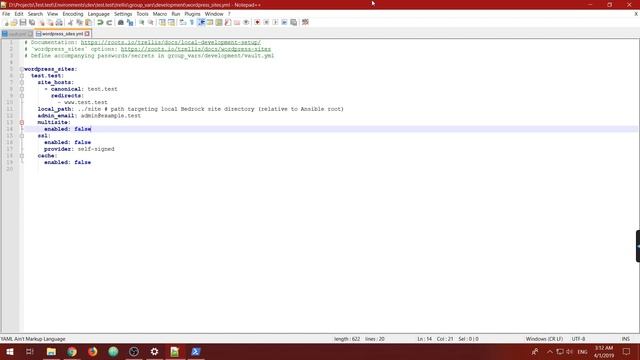This screenshot has width=640, height=360.
Task: Click the Zoom In toolbar icon
Action: [x=141, y=22]
